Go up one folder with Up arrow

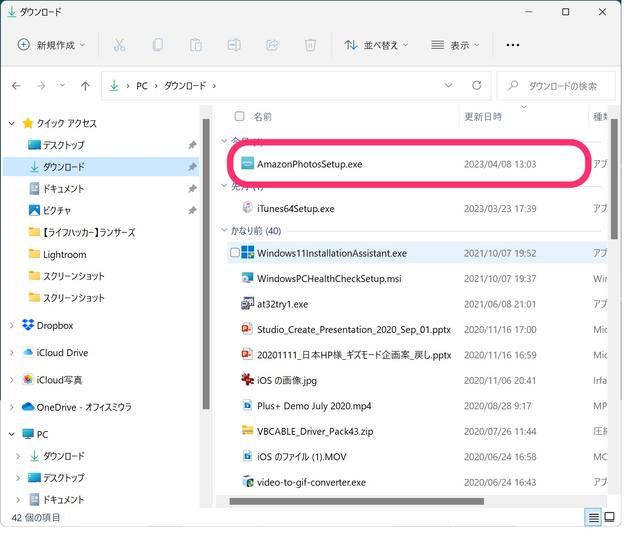click(x=86, y=86)
